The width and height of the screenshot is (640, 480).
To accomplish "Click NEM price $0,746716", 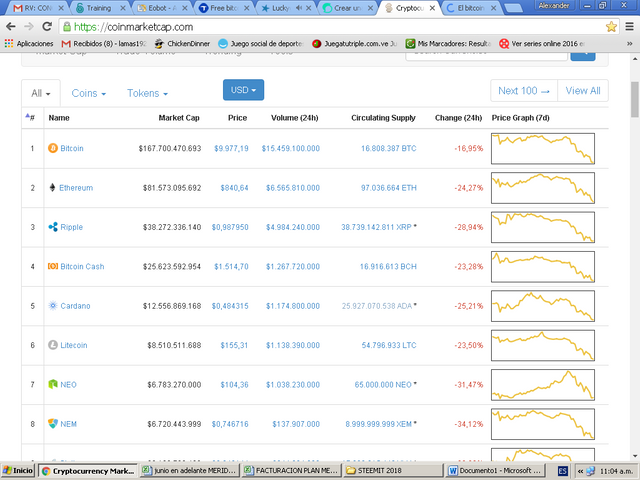I will (230, 424).
